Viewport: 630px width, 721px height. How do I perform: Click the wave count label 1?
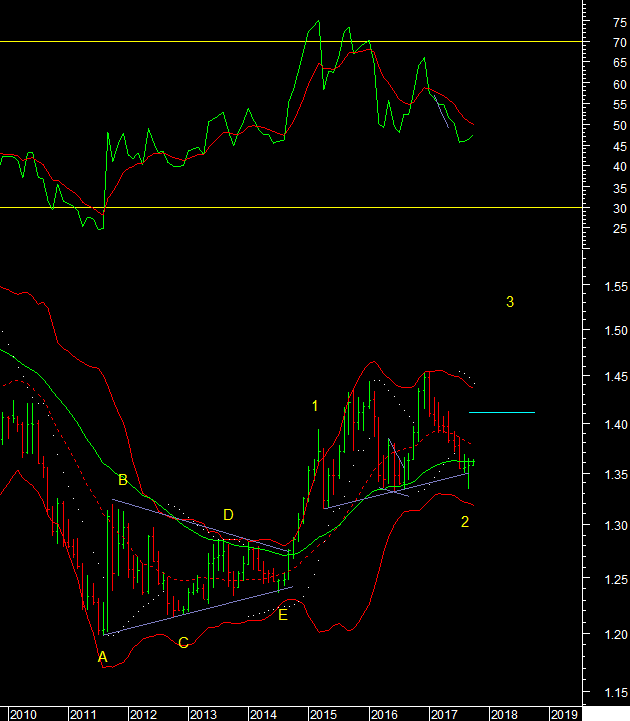(x=315, y=406)
